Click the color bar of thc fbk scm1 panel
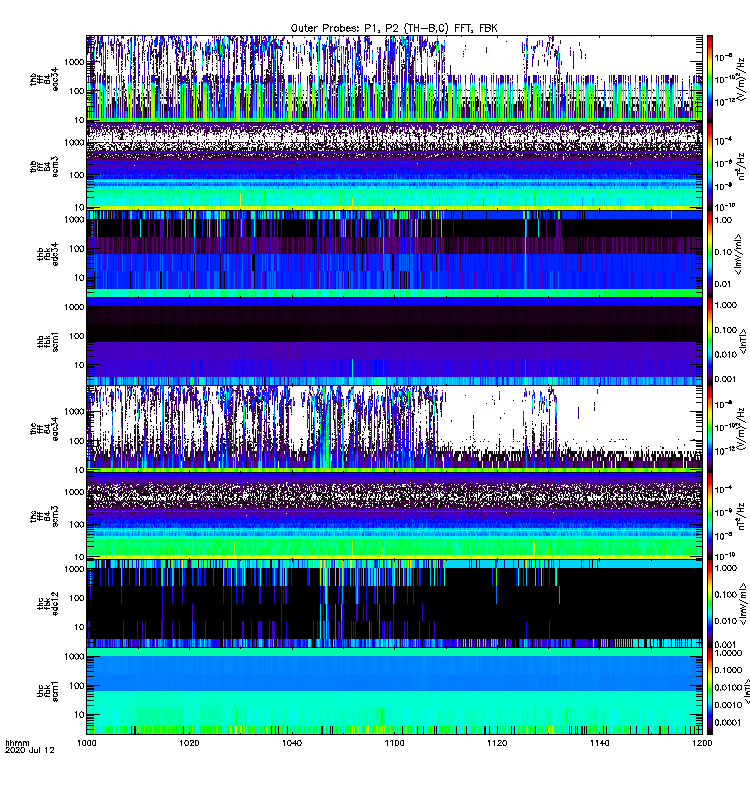The height and width of the screenshot is (800, 750). (710, 691)
